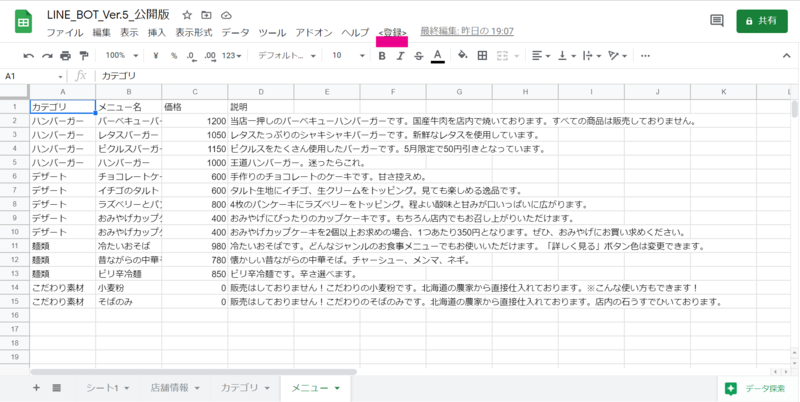Open the last edit history link

click(x=467, y=32)
